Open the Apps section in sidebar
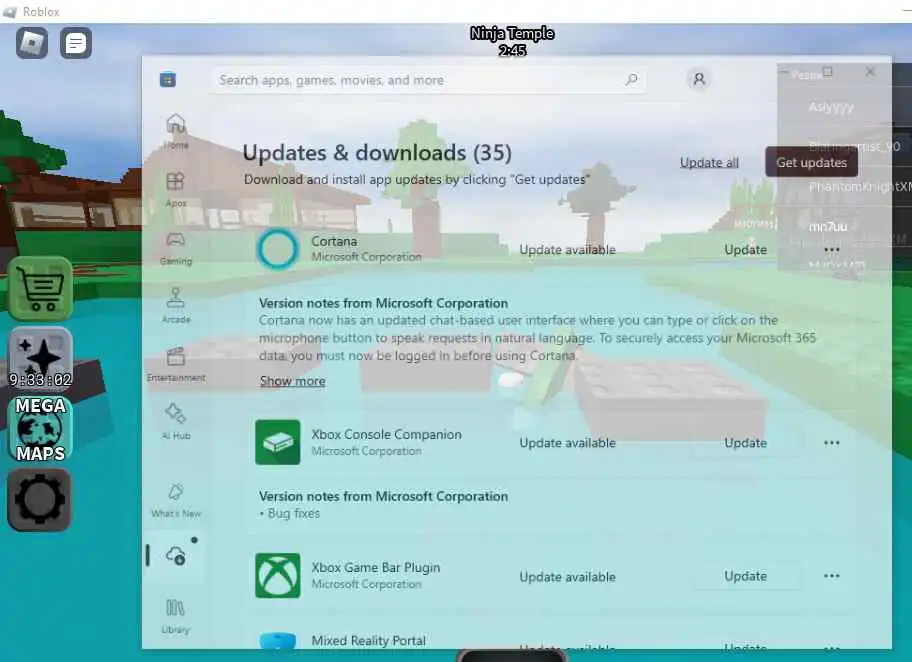 [176, 190]
